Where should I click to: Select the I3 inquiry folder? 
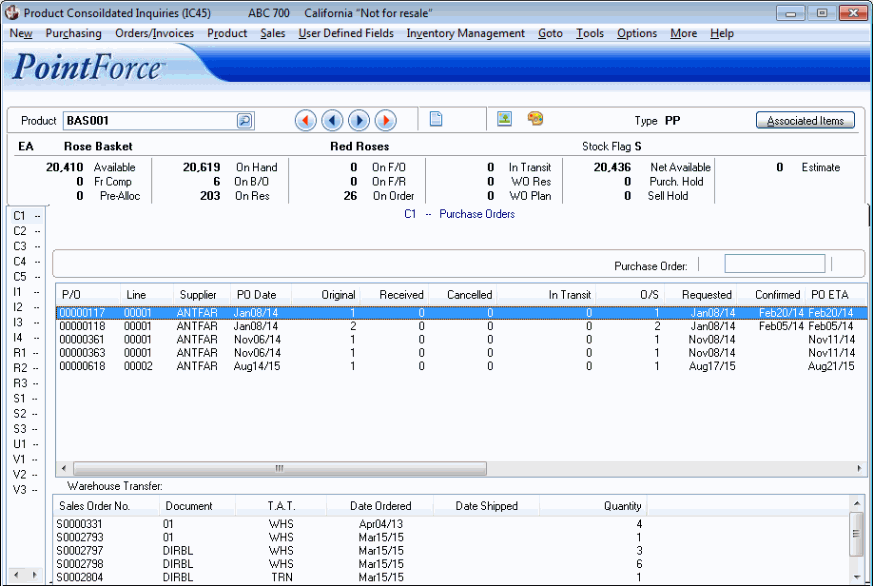tap(26, 322)
